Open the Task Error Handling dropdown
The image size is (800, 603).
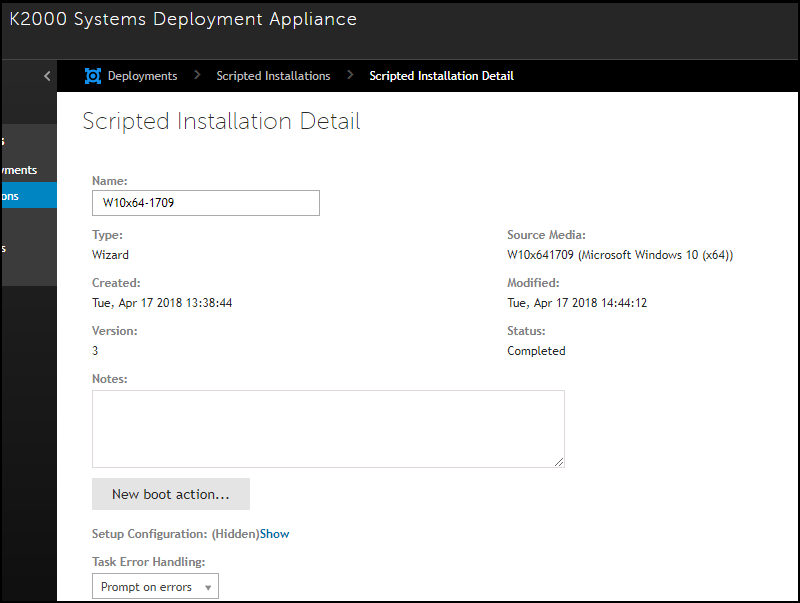pyautogui.click(x=155, y=586)
